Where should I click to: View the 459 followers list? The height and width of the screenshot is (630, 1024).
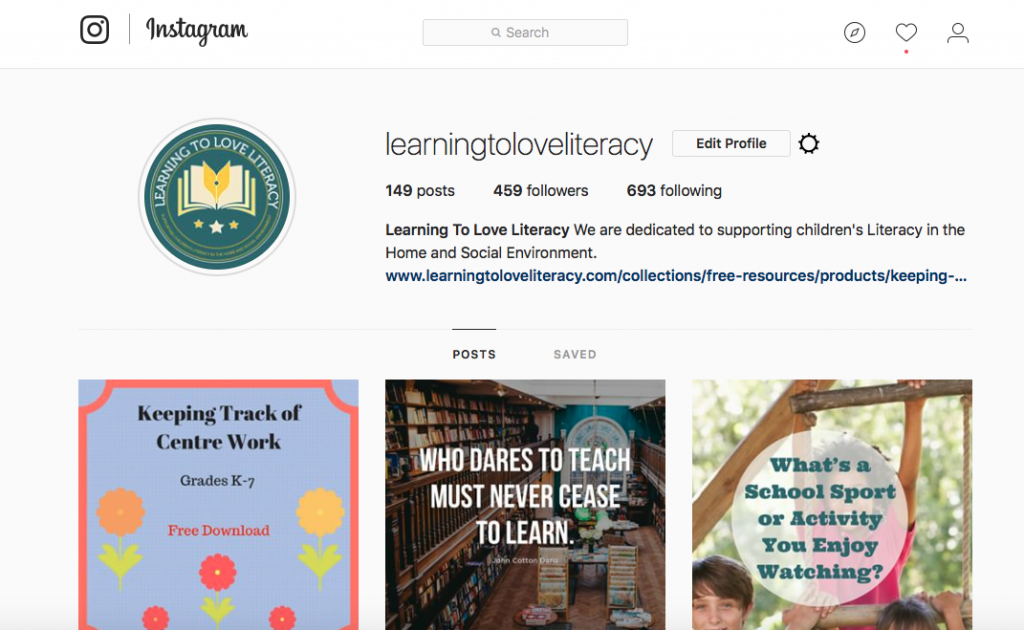(541, 191)
